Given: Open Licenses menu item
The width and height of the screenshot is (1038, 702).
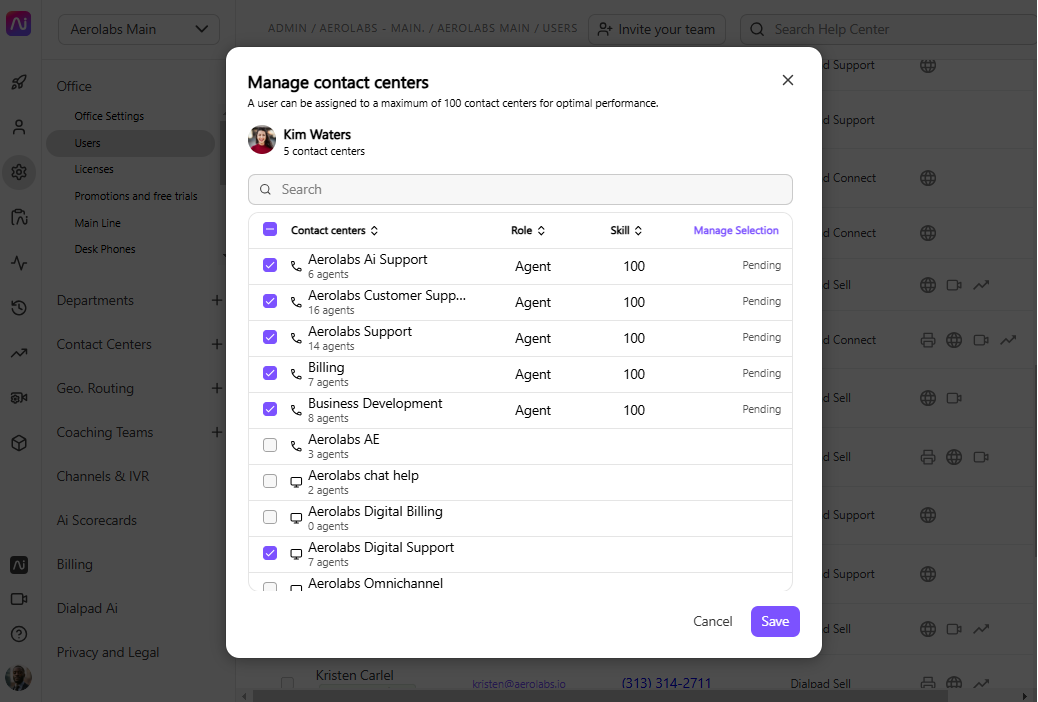Looking at the screenshot, I should [94, 169].
